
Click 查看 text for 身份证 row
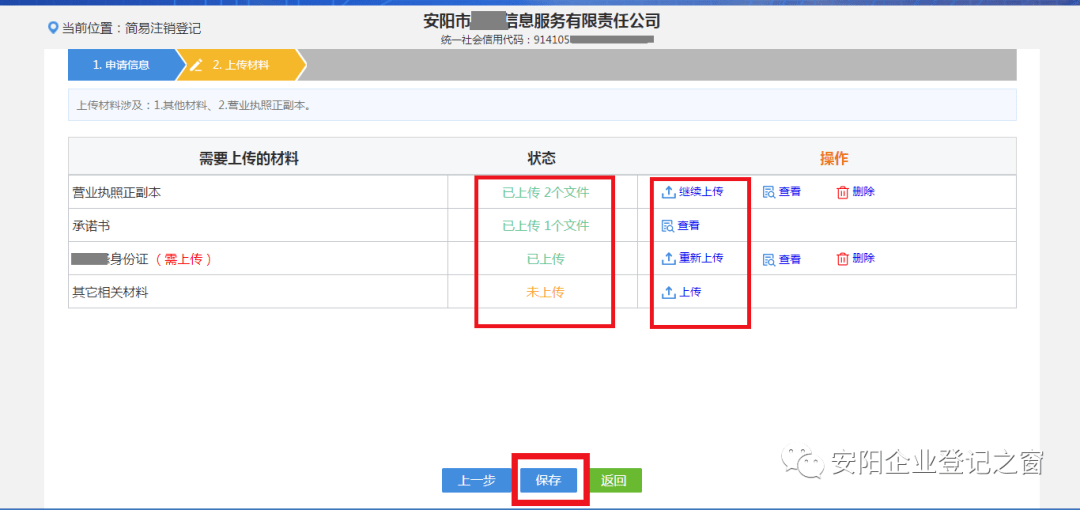point(790,259)
